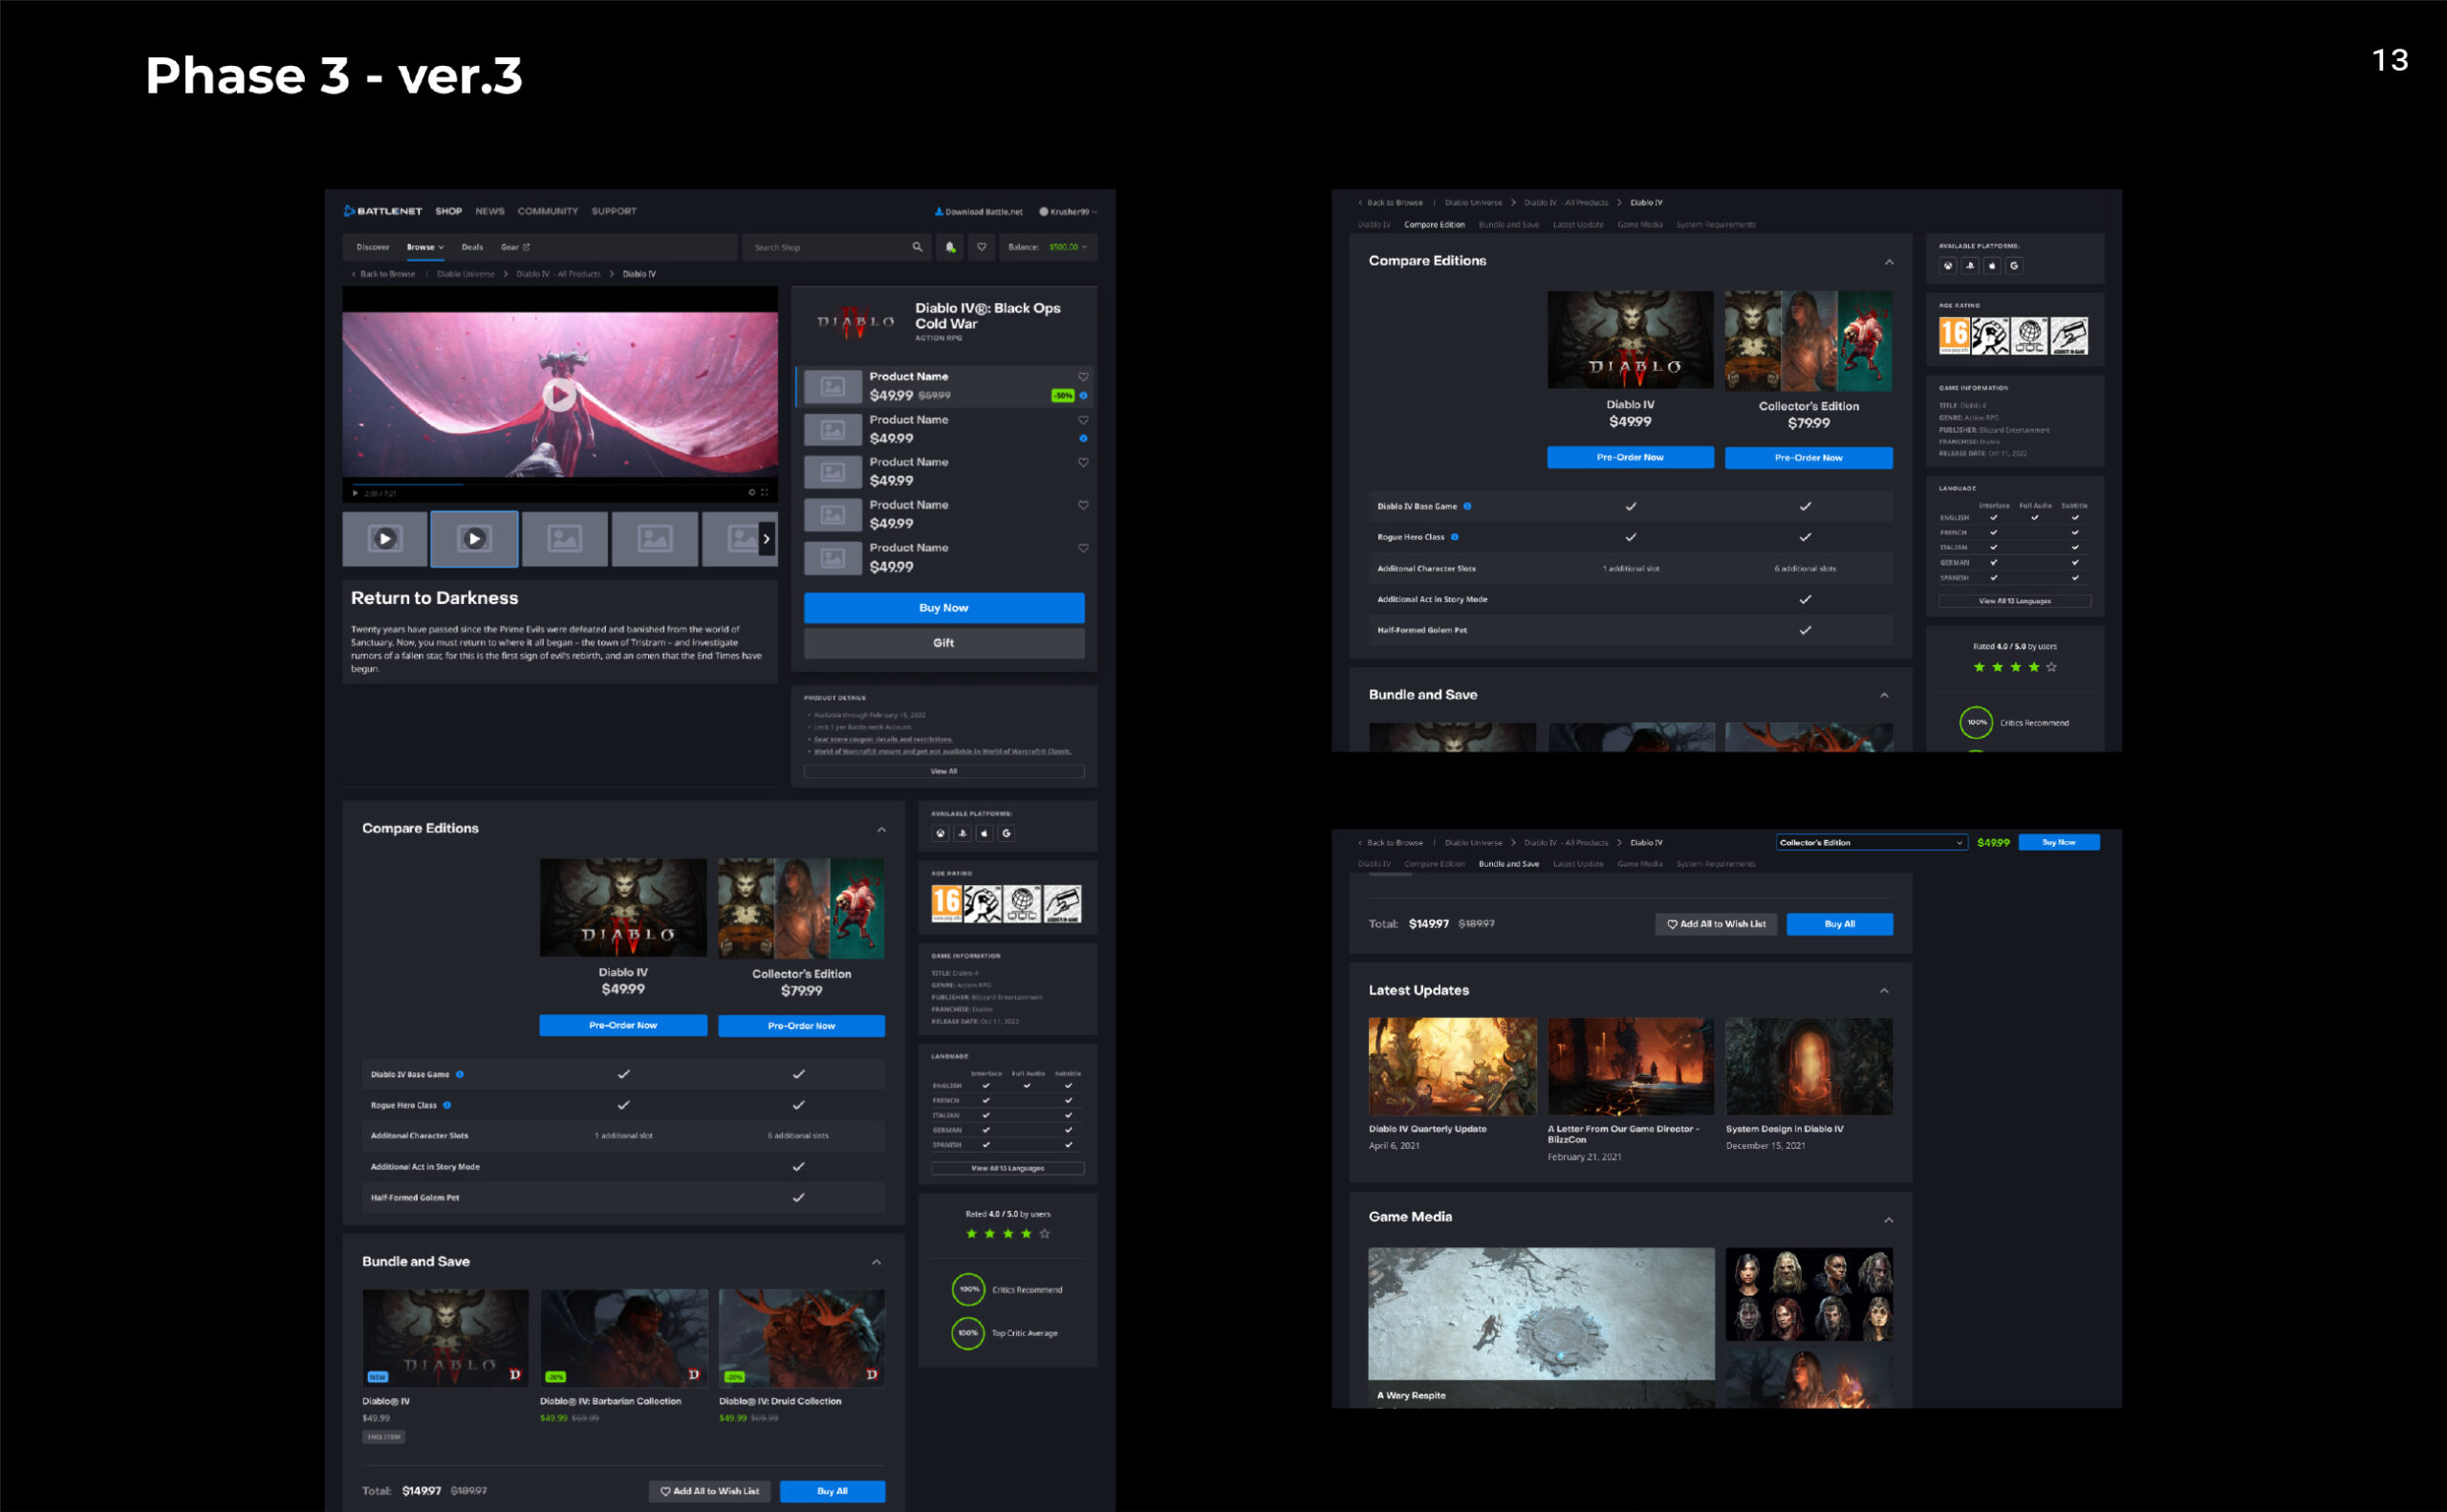The width and height of the screenshot is (2447, 1512).
Task: Select System Requirements tab in the top-right mockup
Action: click(1715, 224)
